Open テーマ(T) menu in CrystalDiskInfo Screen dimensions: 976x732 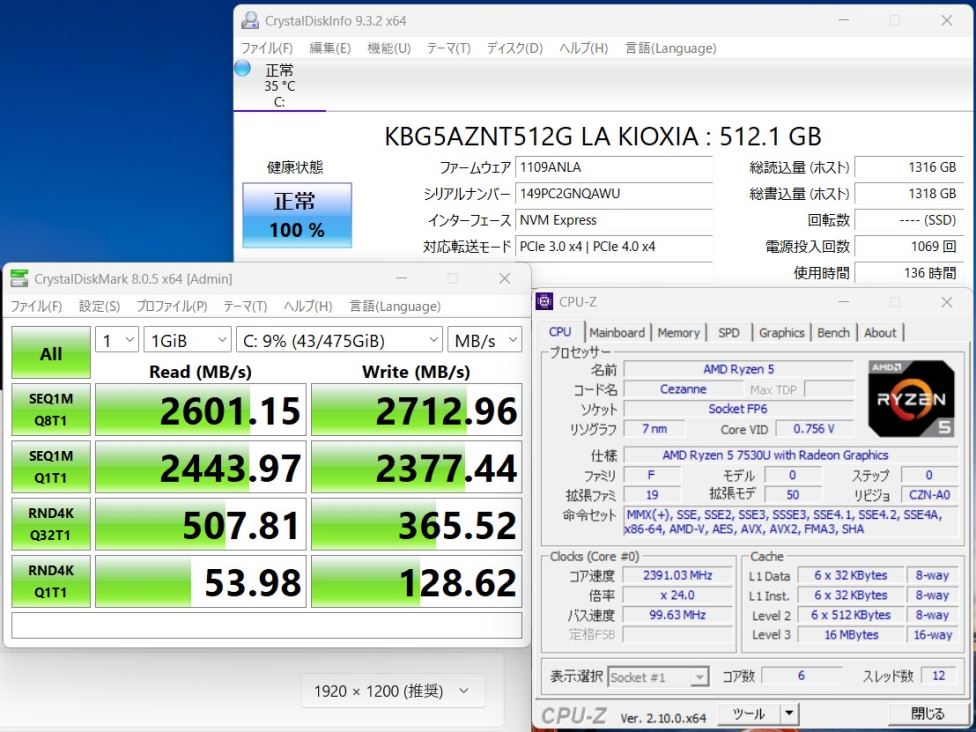(449, 48)
